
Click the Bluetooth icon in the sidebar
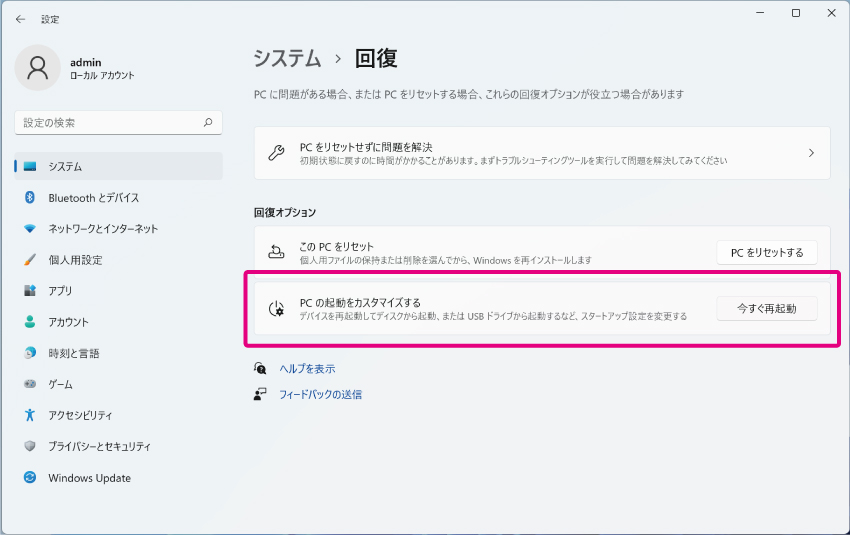[30, 197]
